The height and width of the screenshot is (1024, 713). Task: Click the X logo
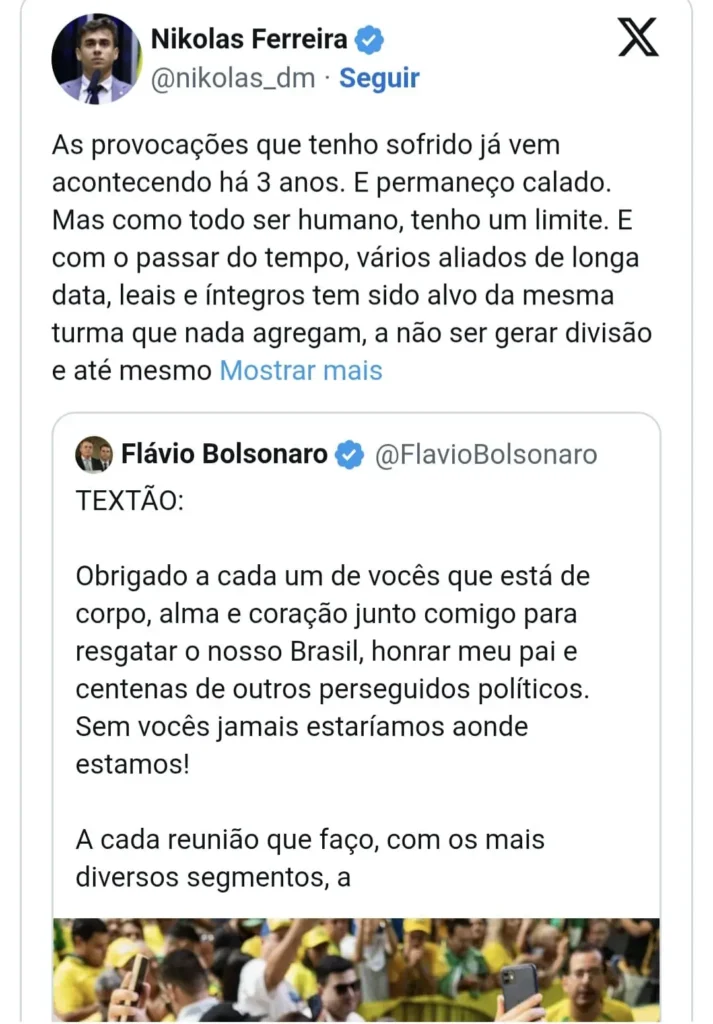tap(637, 39)
